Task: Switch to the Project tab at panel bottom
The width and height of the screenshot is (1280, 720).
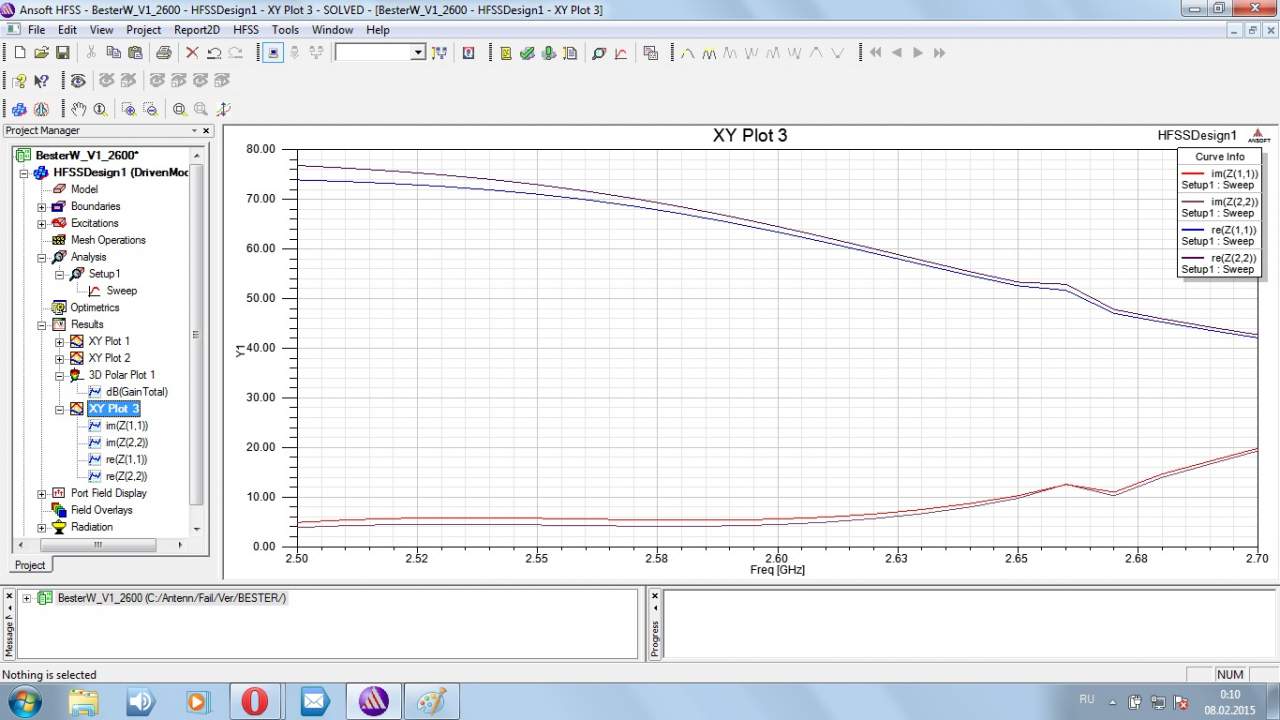Action: [x=30, y=565]
